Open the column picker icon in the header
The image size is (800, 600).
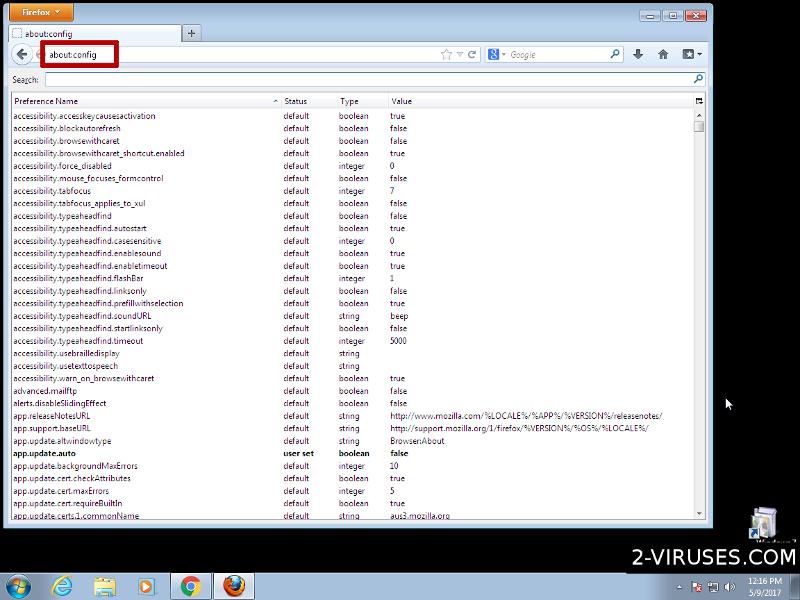tap(699, 101)
